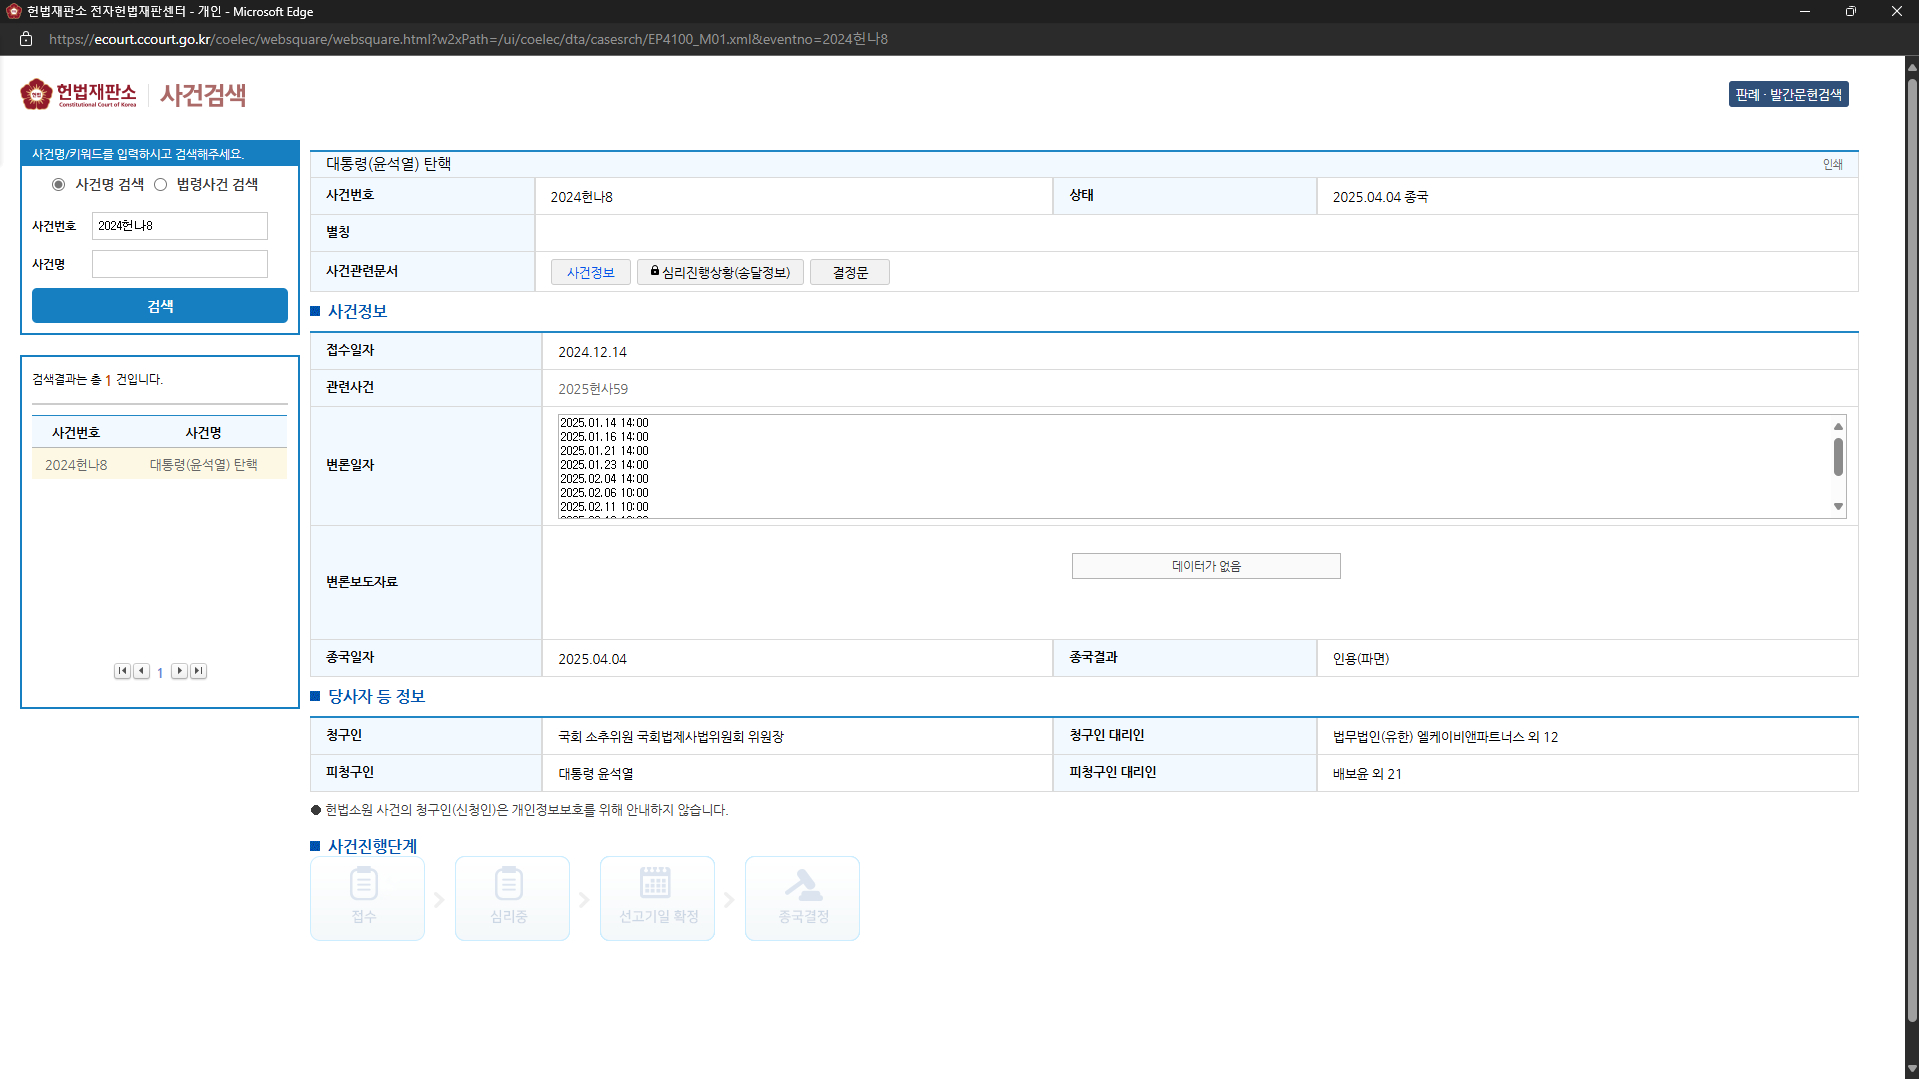Click the 접수 stage icon
1919x1079 pixels.
[x=365, y=885]
